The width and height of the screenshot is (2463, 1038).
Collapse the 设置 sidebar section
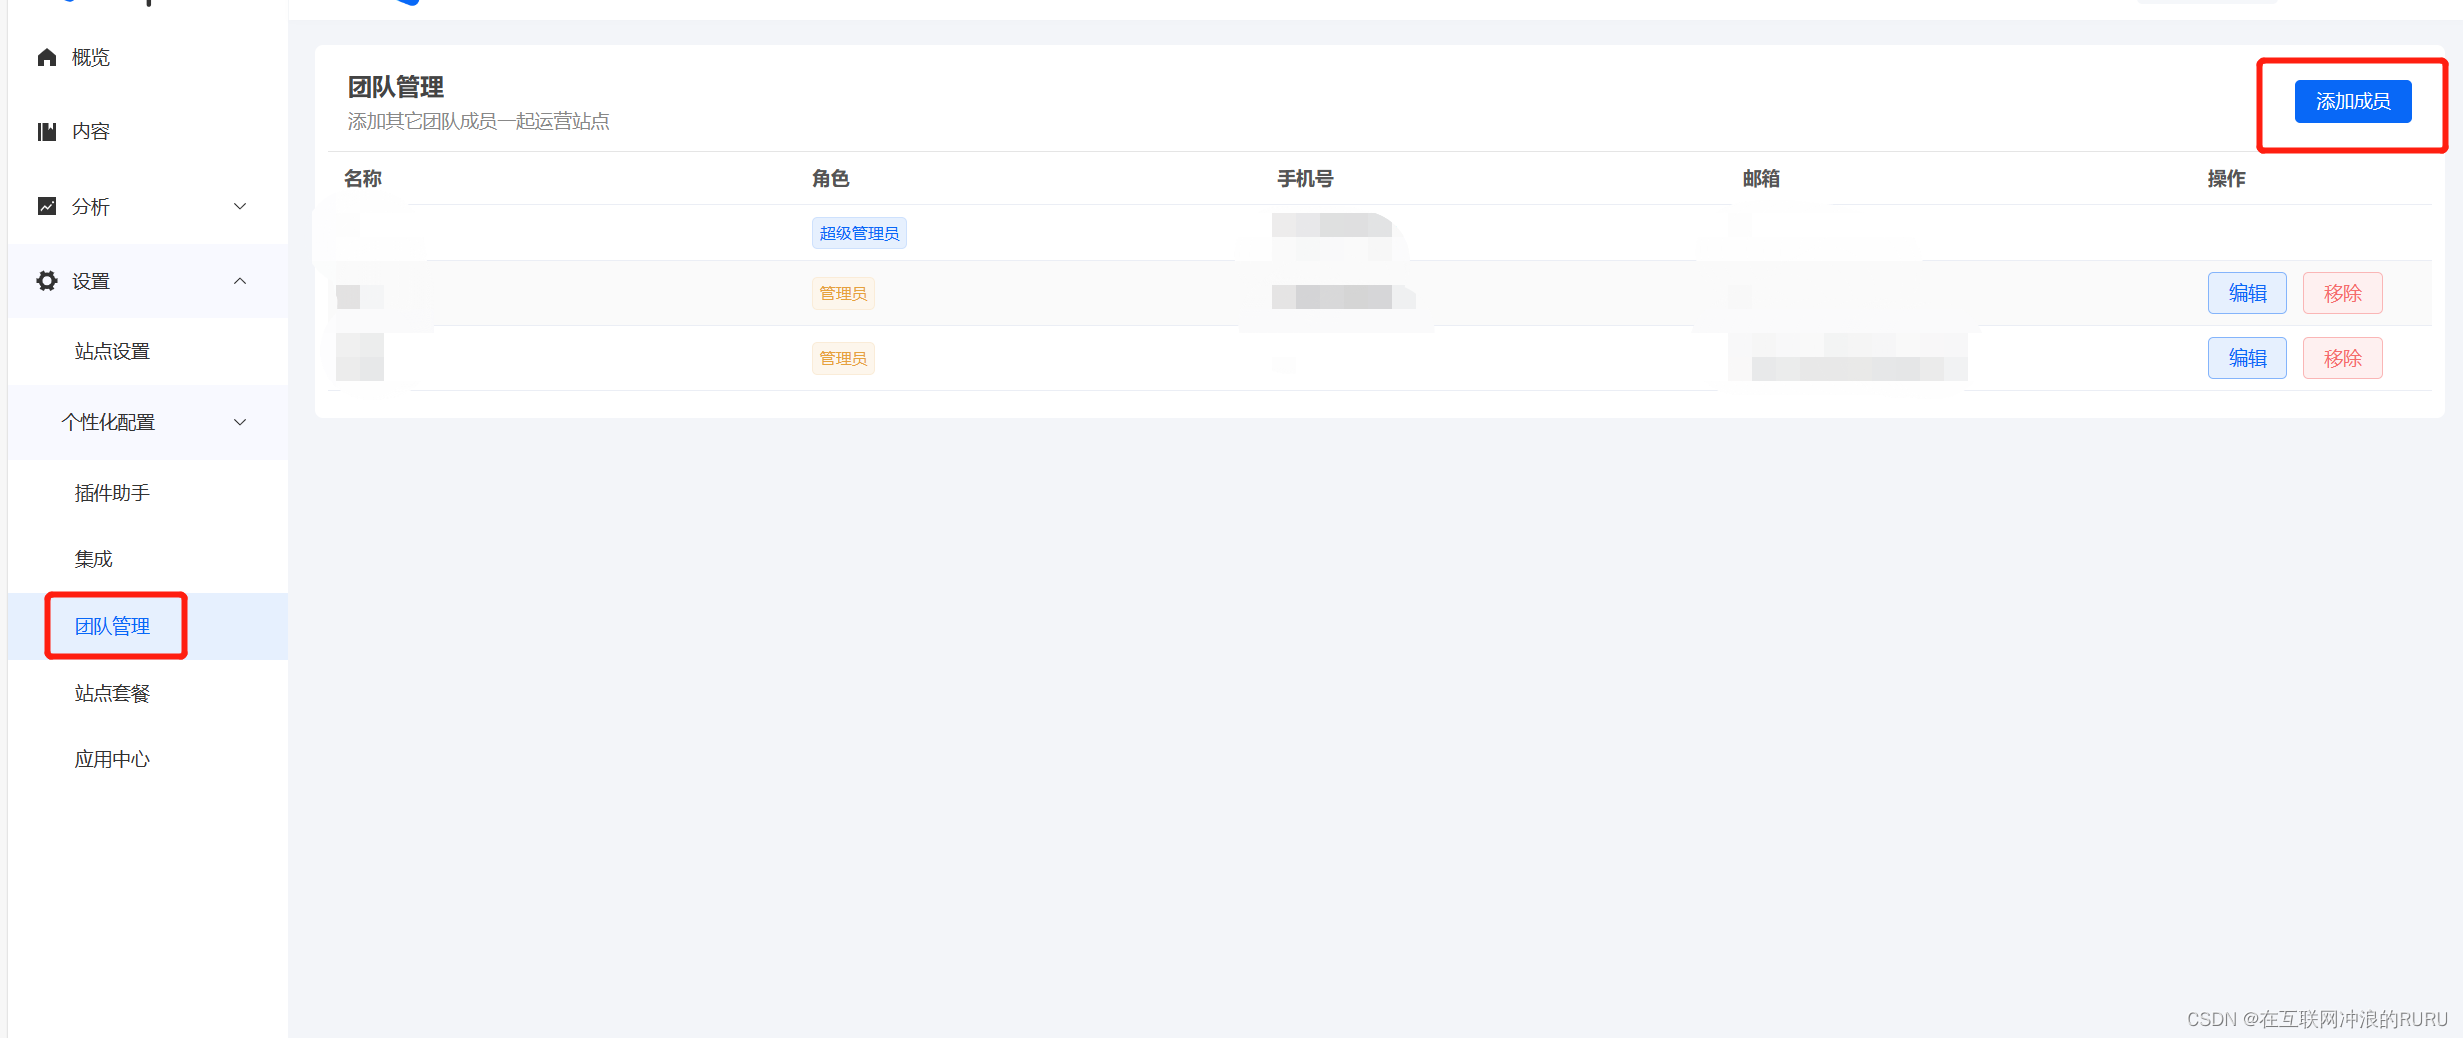[x=239, y=281]
